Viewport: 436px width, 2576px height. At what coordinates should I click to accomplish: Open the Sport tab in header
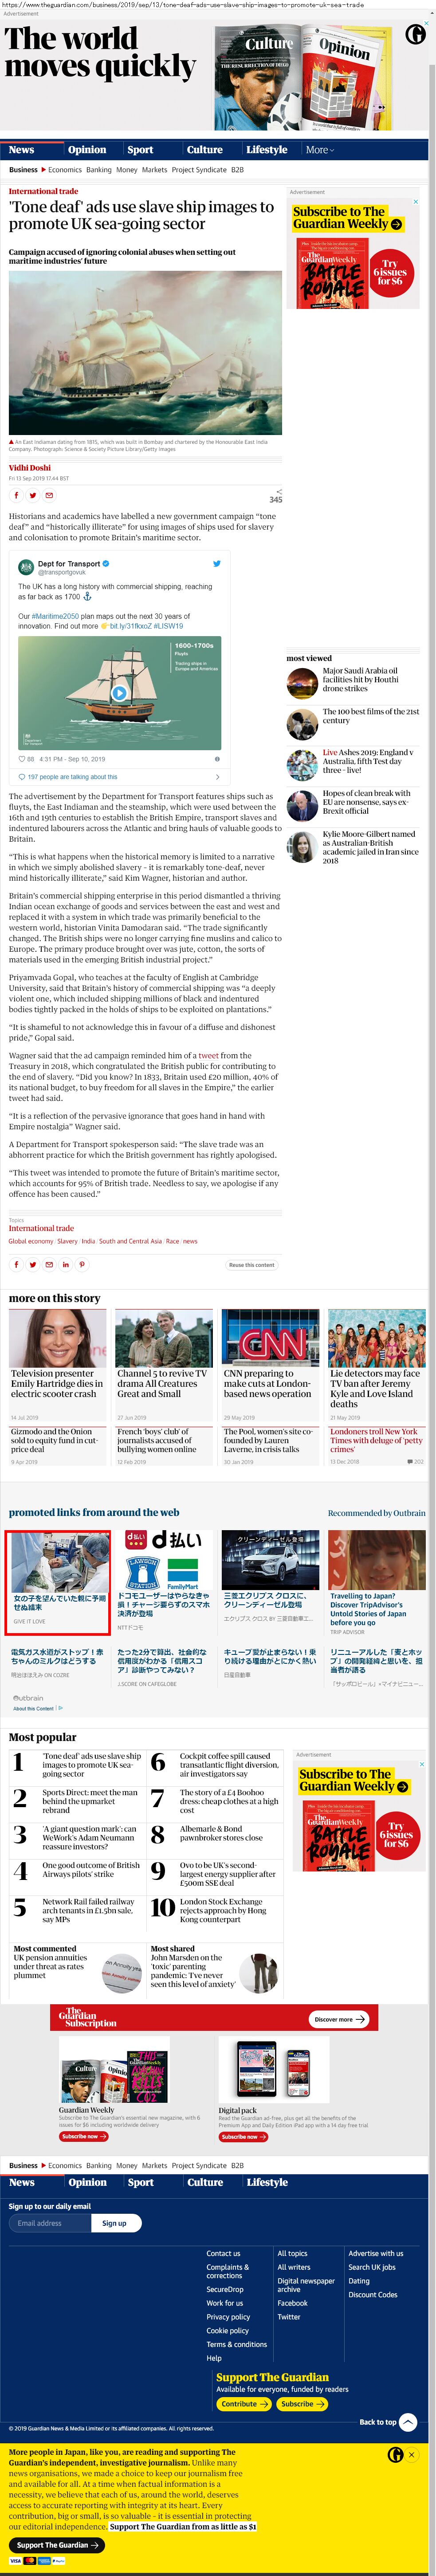click(140, 149)
